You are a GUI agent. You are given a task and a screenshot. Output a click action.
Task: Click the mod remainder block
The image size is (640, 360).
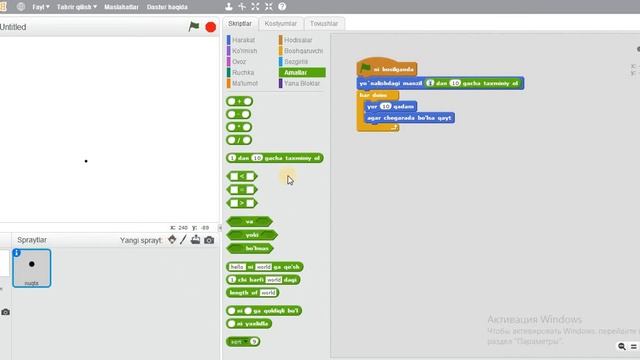click(264, 311)
